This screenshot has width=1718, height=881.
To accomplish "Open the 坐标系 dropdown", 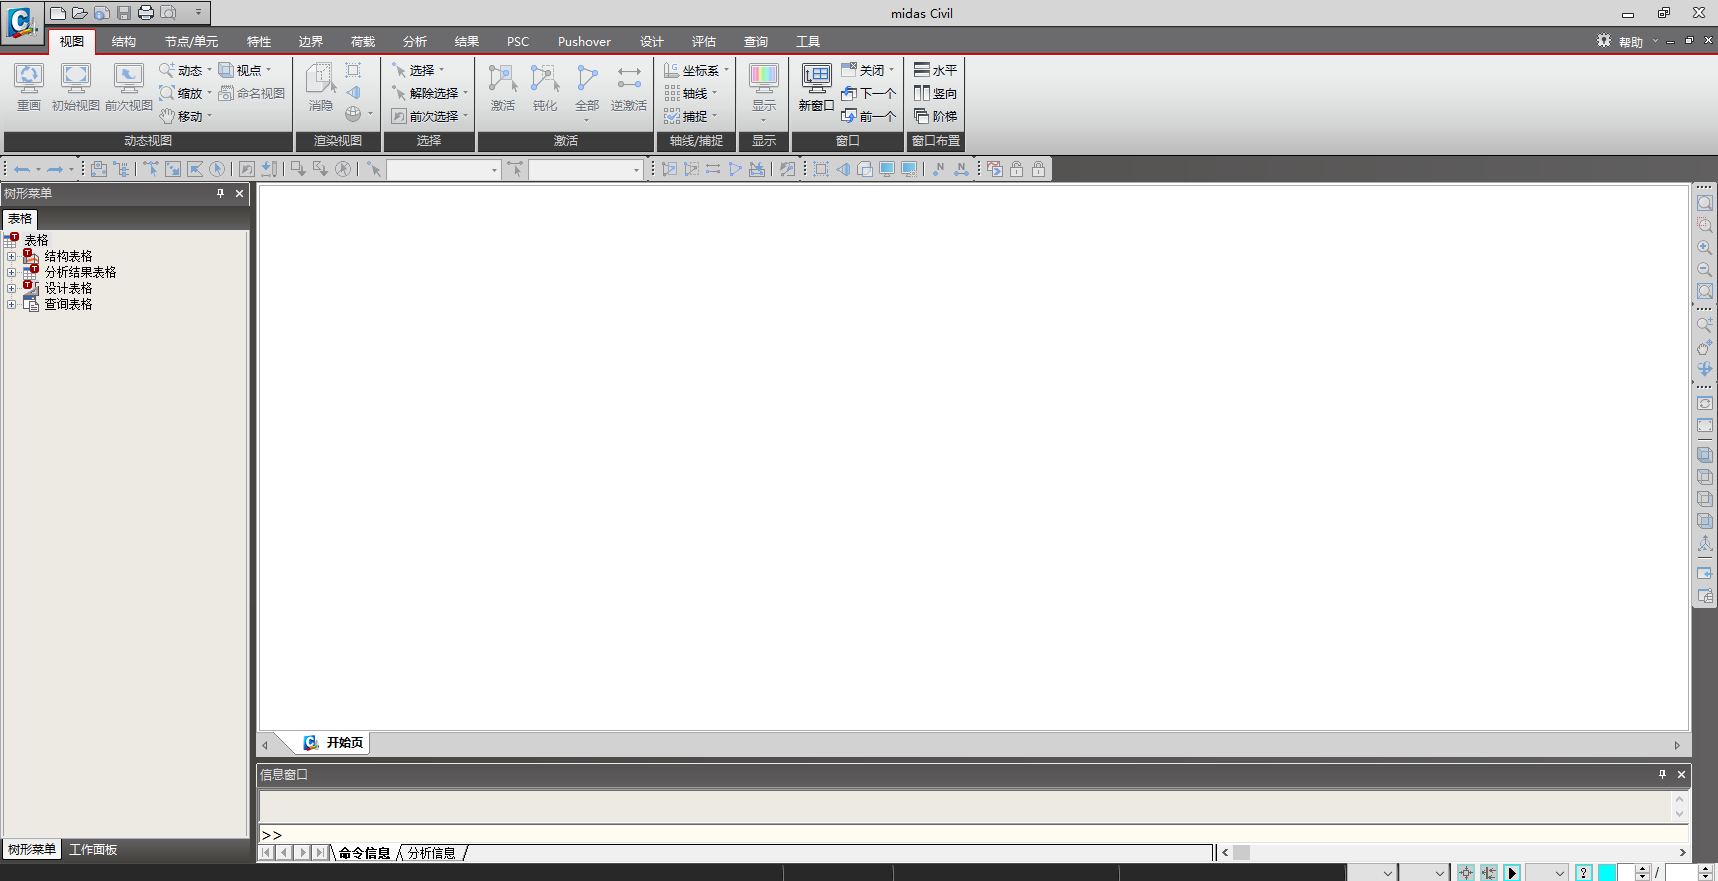I will [699, 70].
